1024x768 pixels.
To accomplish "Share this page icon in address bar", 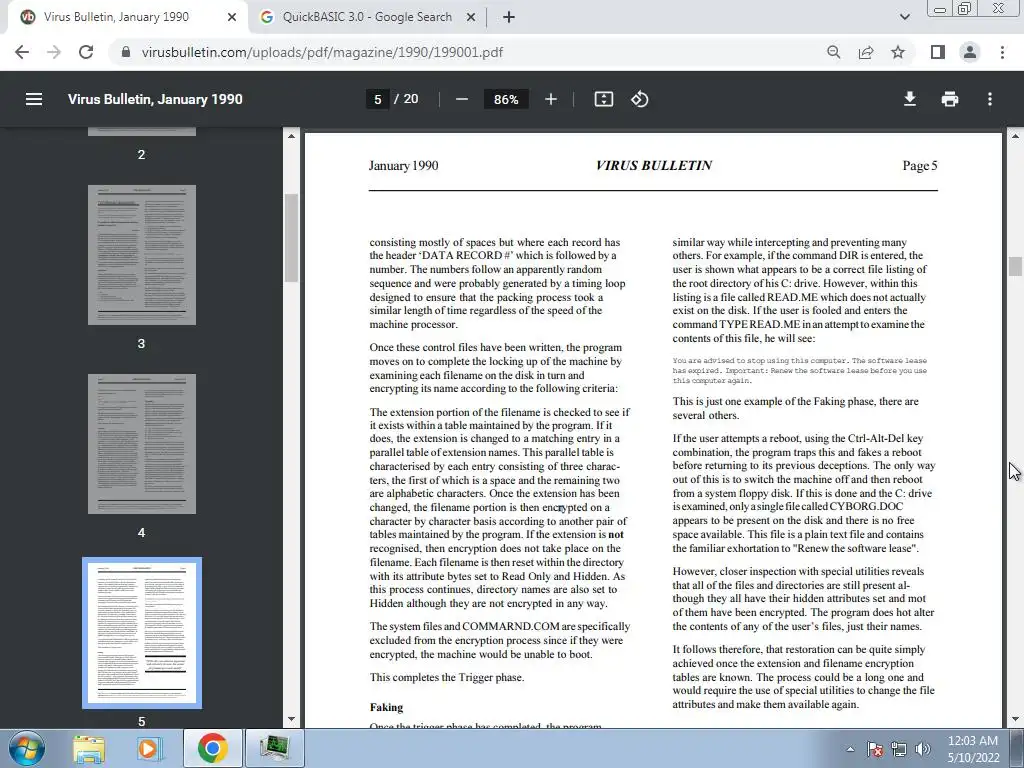I will tap(866, 52).
